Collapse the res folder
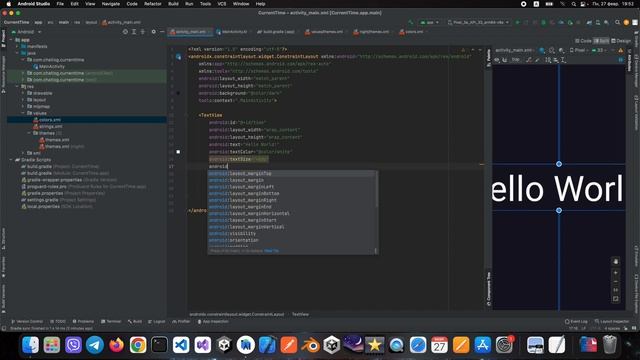640x360 pixels. (17, 87)
